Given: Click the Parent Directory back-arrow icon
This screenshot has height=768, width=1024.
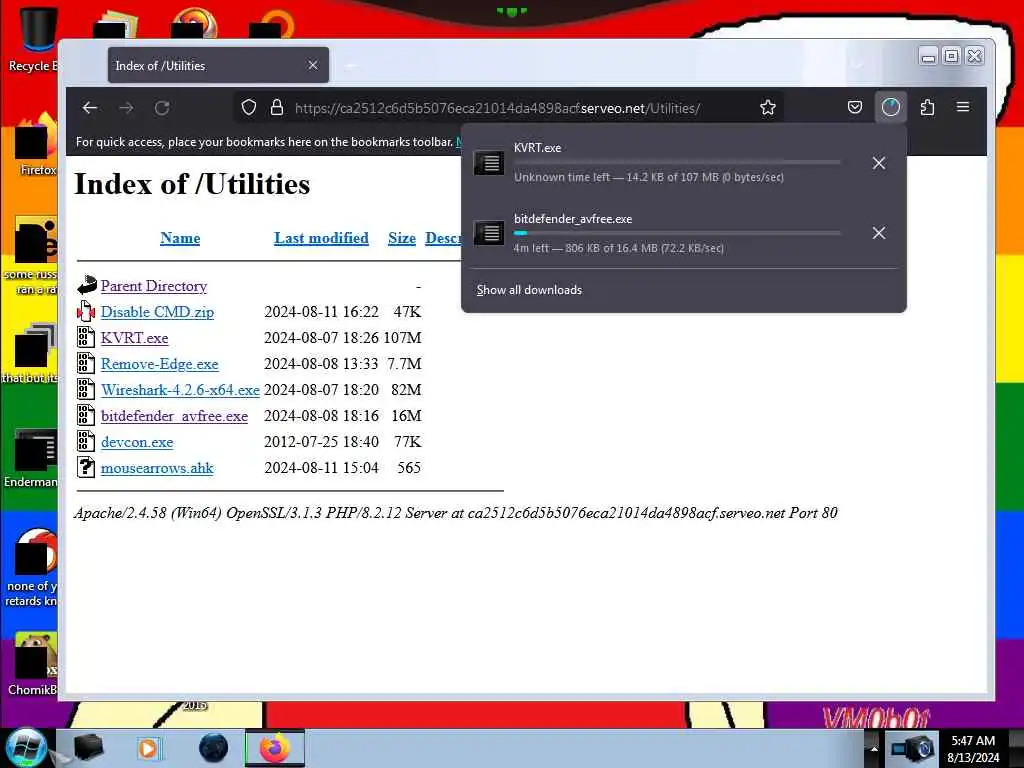Looking at the screenshot, I should (86, 285).
